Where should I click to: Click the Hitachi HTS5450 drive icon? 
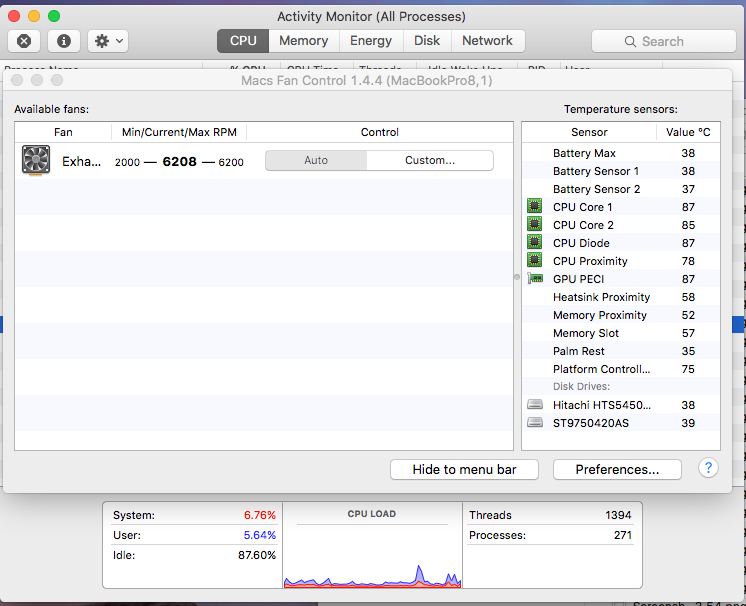pos(535,405)
